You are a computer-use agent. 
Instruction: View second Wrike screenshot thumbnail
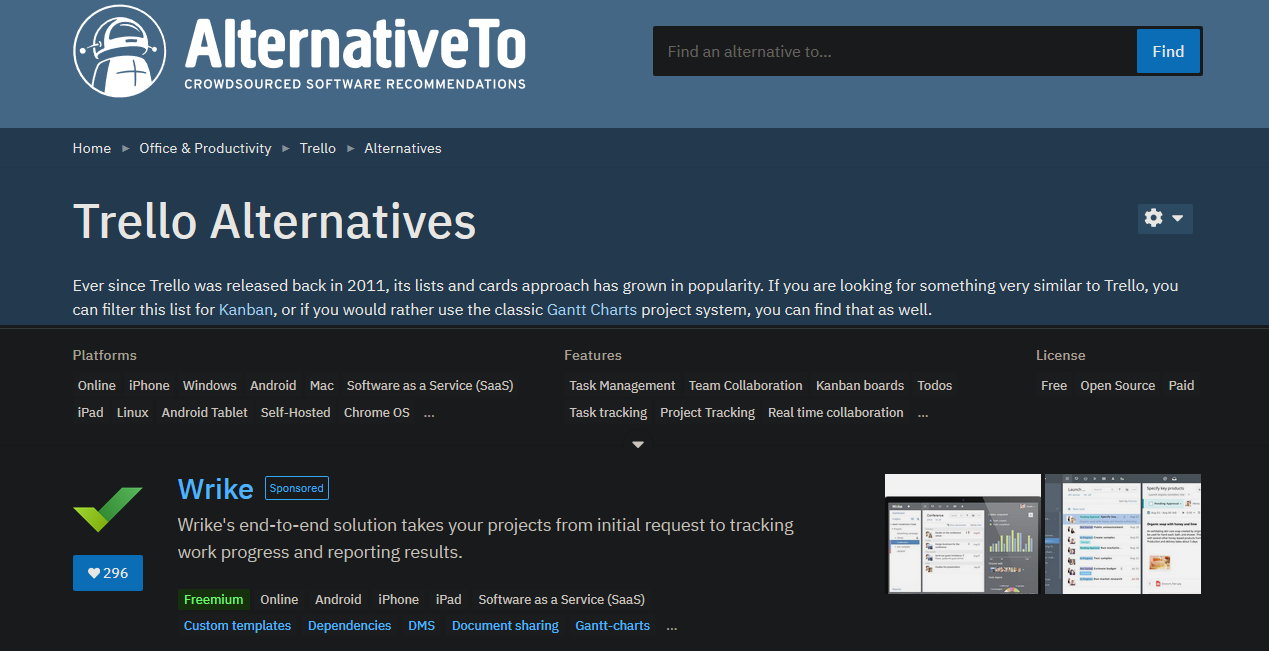tap(1123, 534)
